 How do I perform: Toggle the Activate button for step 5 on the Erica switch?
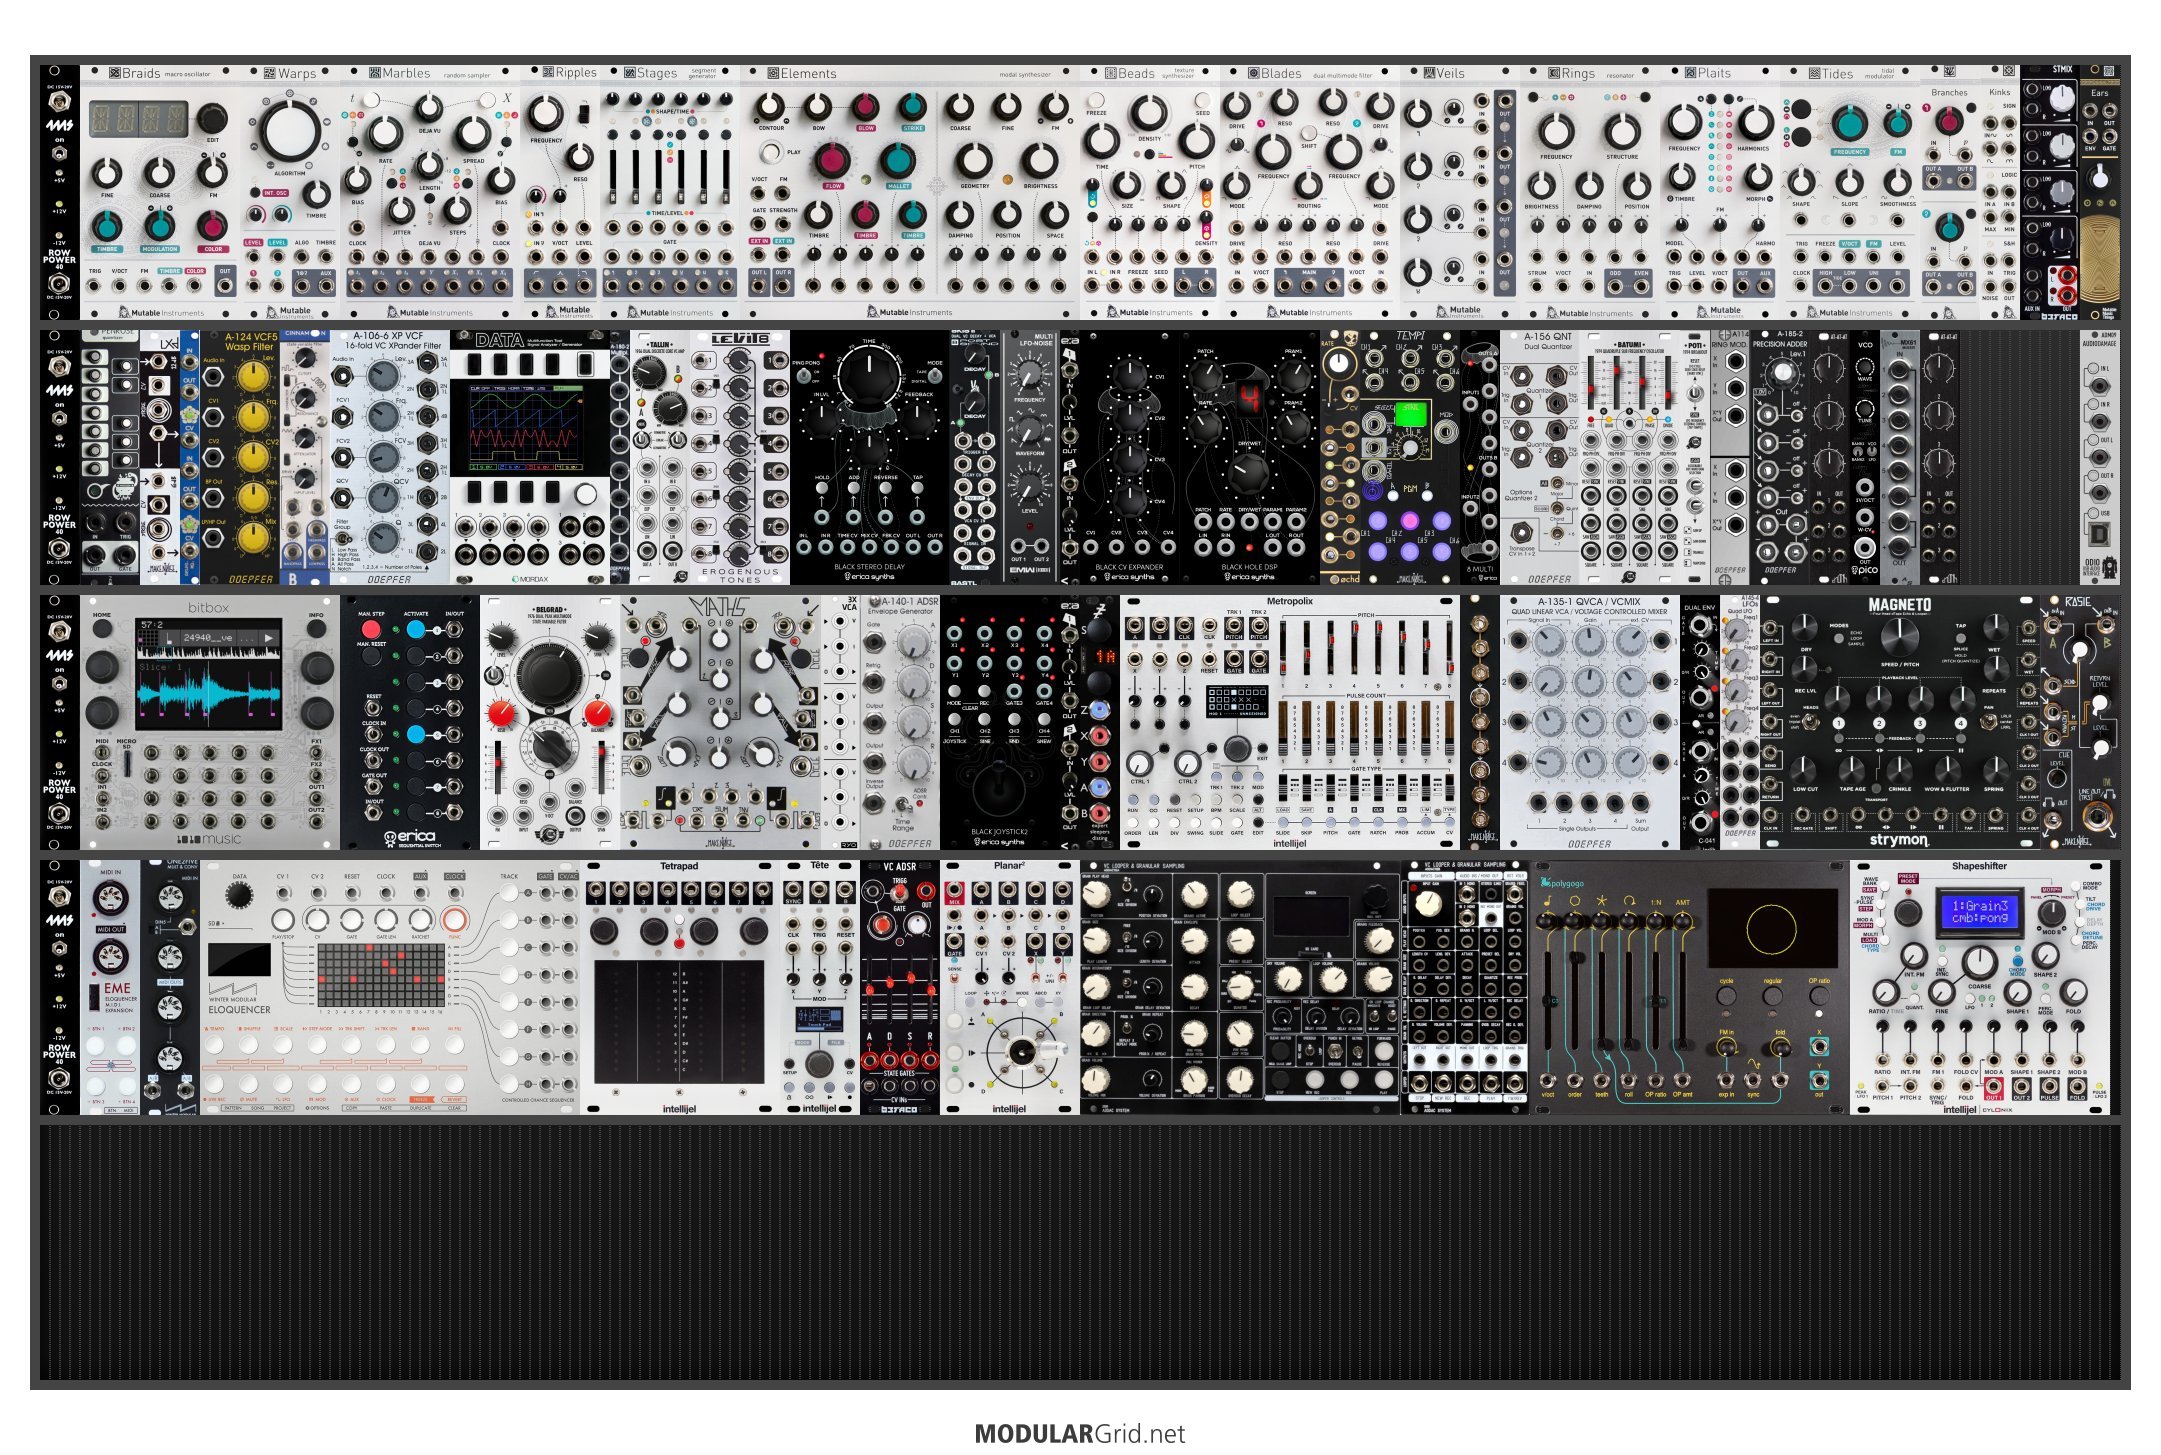pyautogui.click(x=415, y=734)
